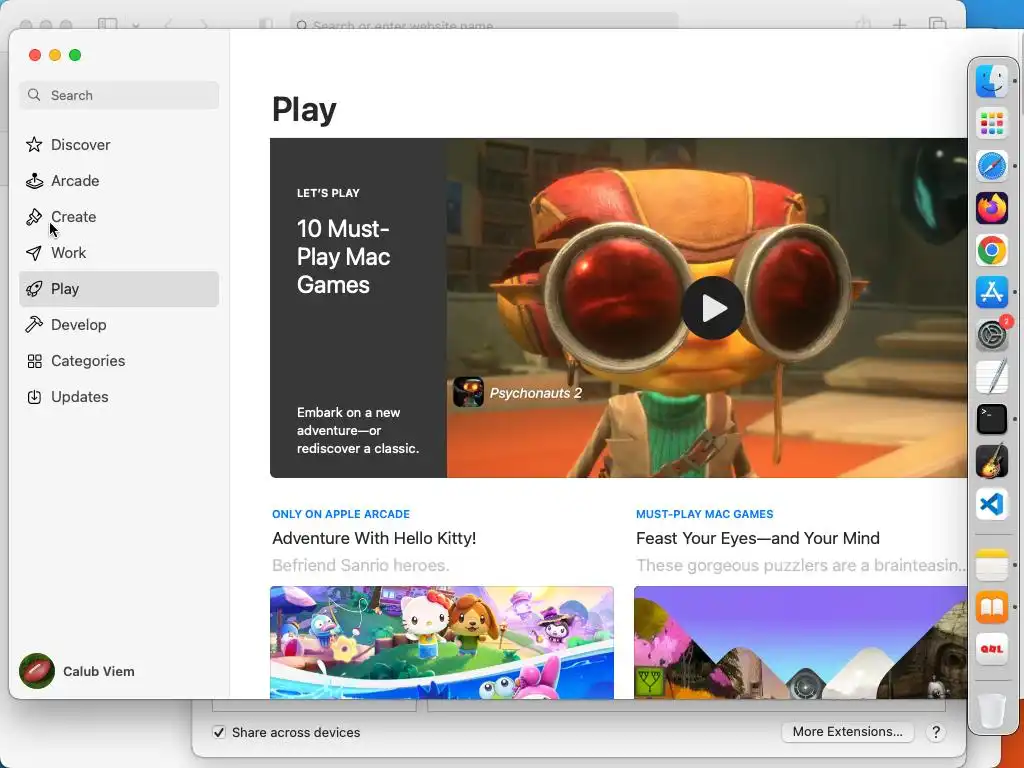Open System Settings from the Dock
The width and height of the screenshot is (1024, 768).
(x=991, y=335)
